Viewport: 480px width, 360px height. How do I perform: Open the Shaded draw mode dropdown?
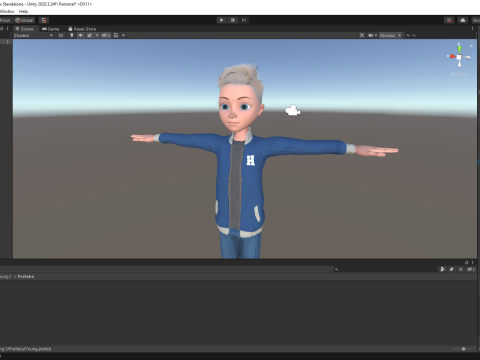pyautogui.click(x=33, y=35)
